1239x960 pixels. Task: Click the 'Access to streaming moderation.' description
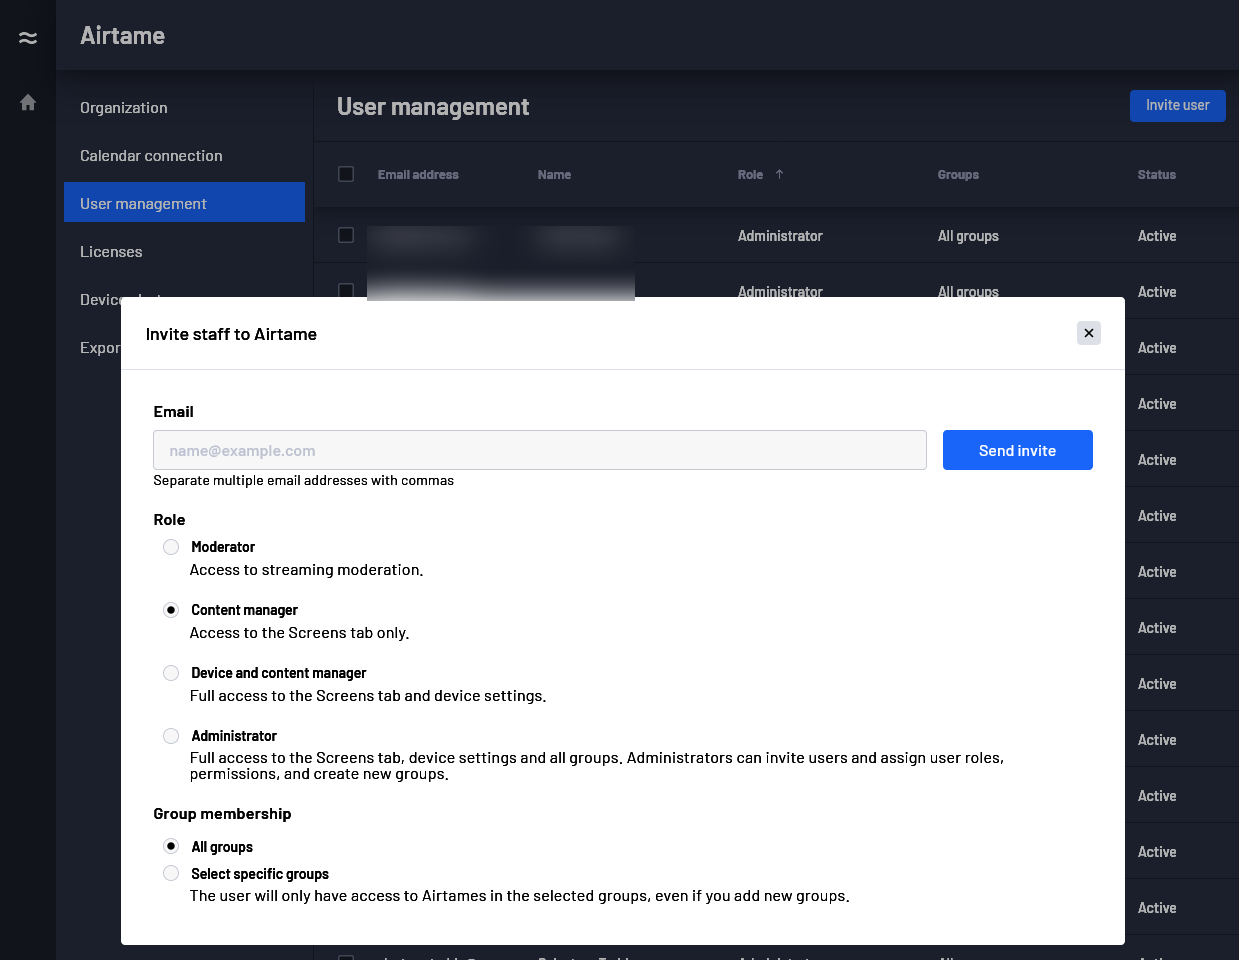[x=306, y=570]
